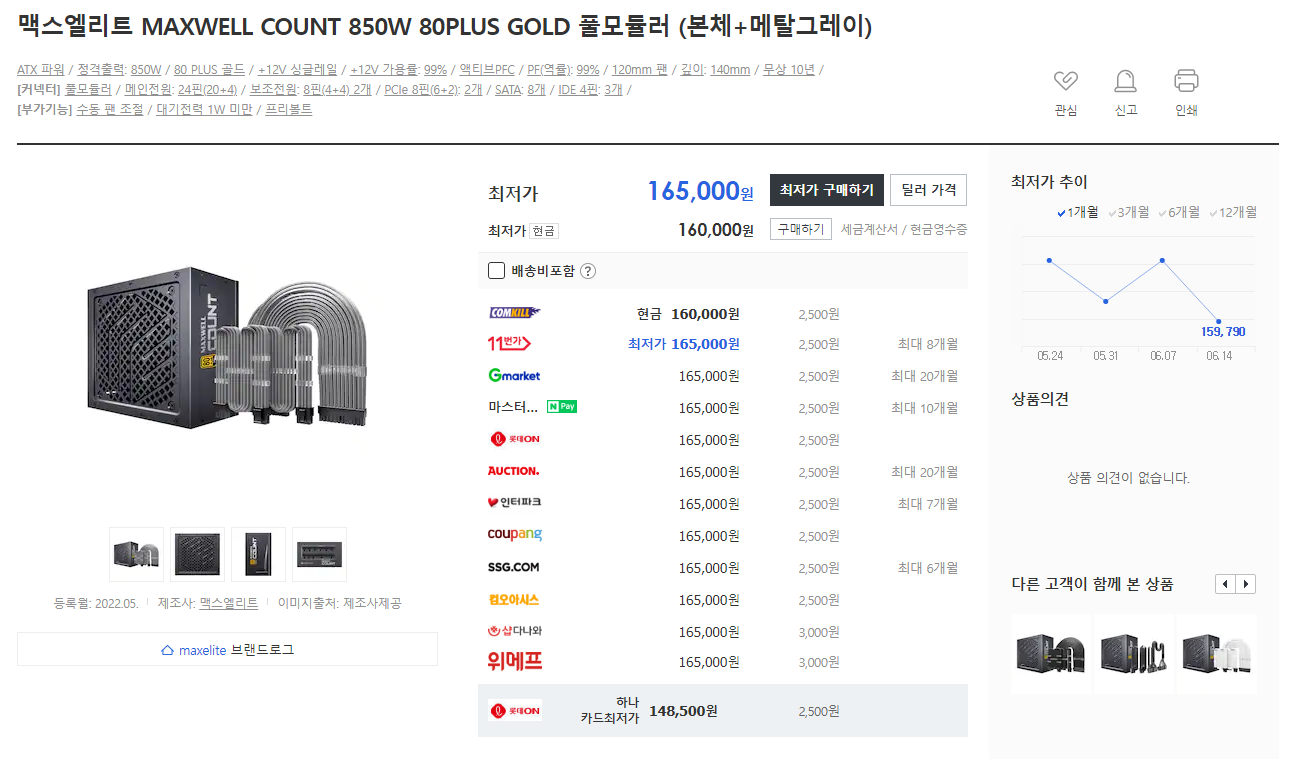
Task: Select the 1개월 price trend period
Action: pos(1078,212)
